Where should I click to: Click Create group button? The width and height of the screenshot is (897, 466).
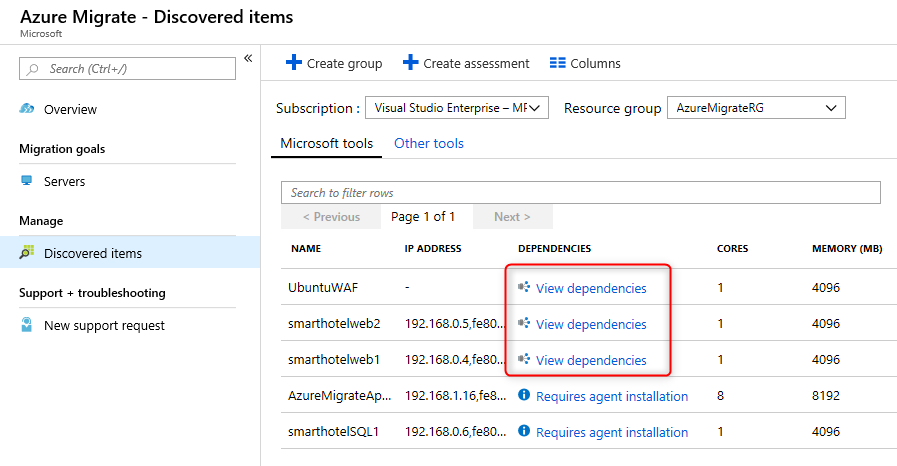(334, 63)
